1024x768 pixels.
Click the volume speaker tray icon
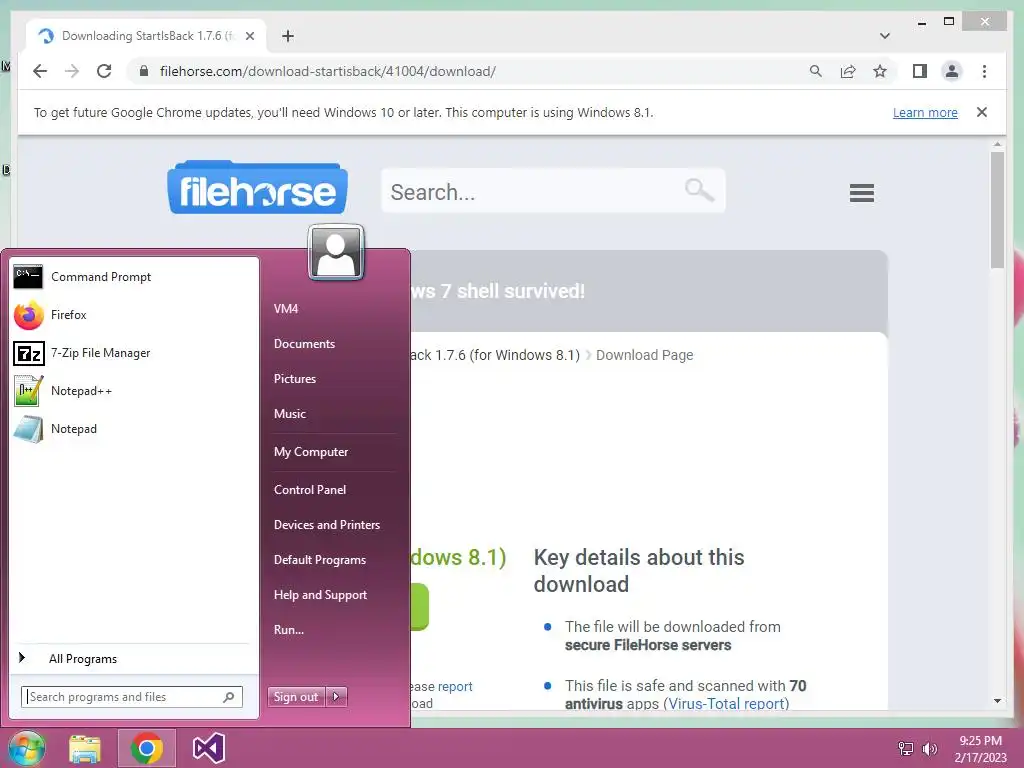(929, 748)
